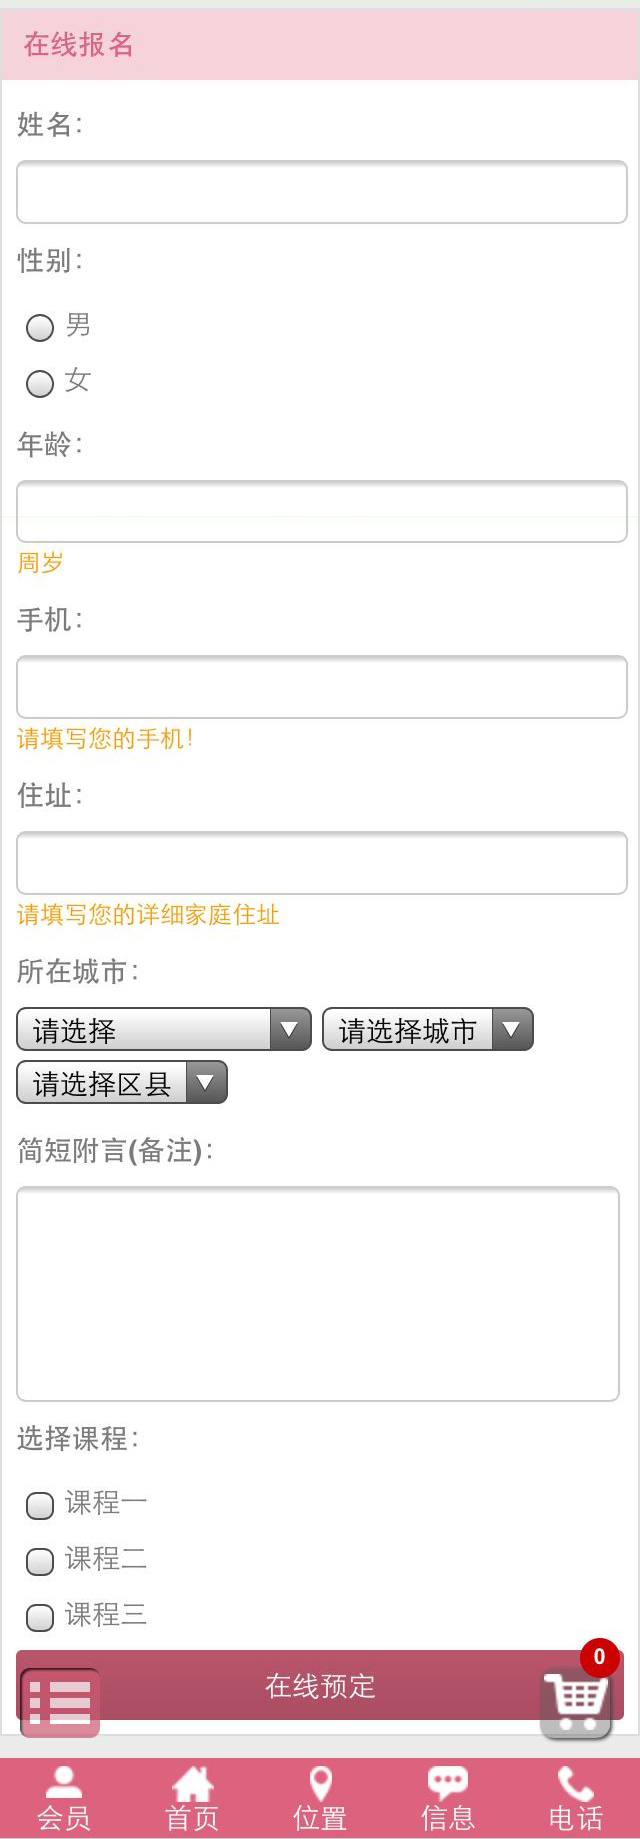Enable the 课程三 checkbox
Image resolution: width=640 pixels, height=1839 pixels.
40,1617
